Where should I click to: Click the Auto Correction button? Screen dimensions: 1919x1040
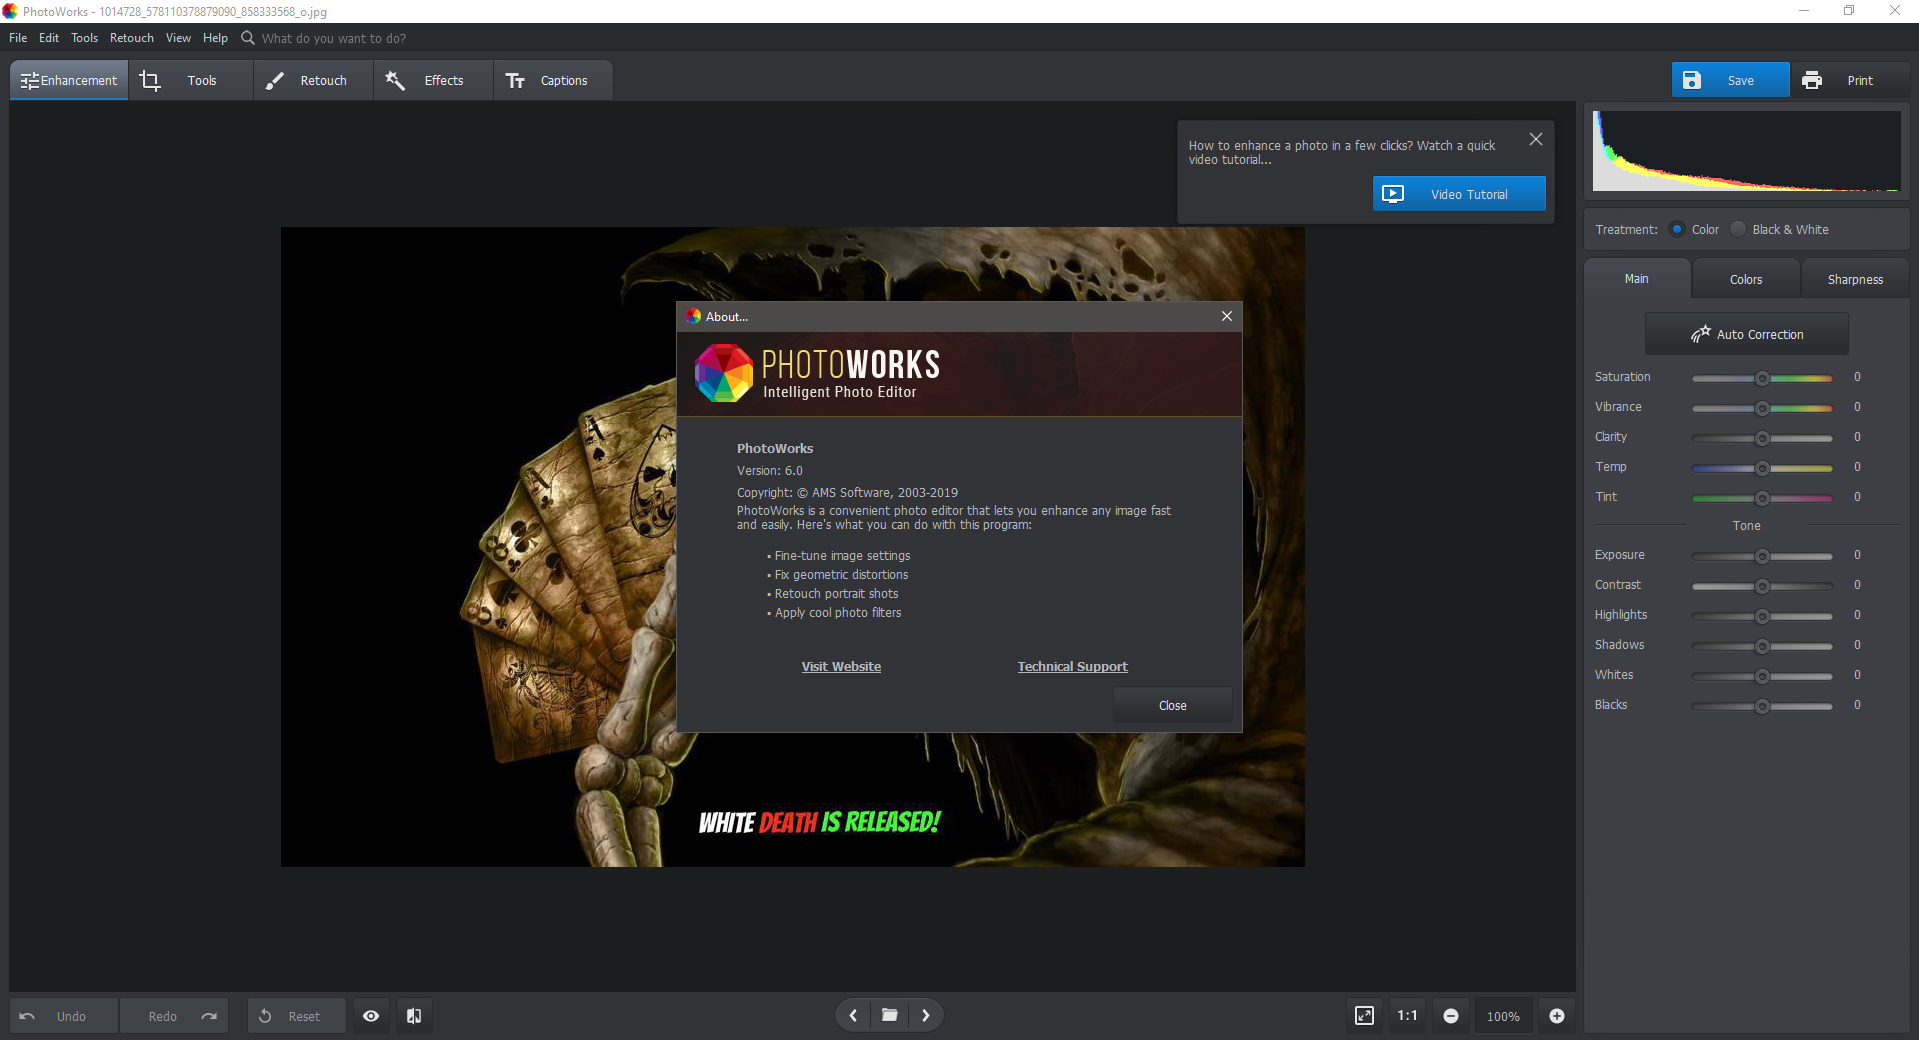tap(1747, 334)
